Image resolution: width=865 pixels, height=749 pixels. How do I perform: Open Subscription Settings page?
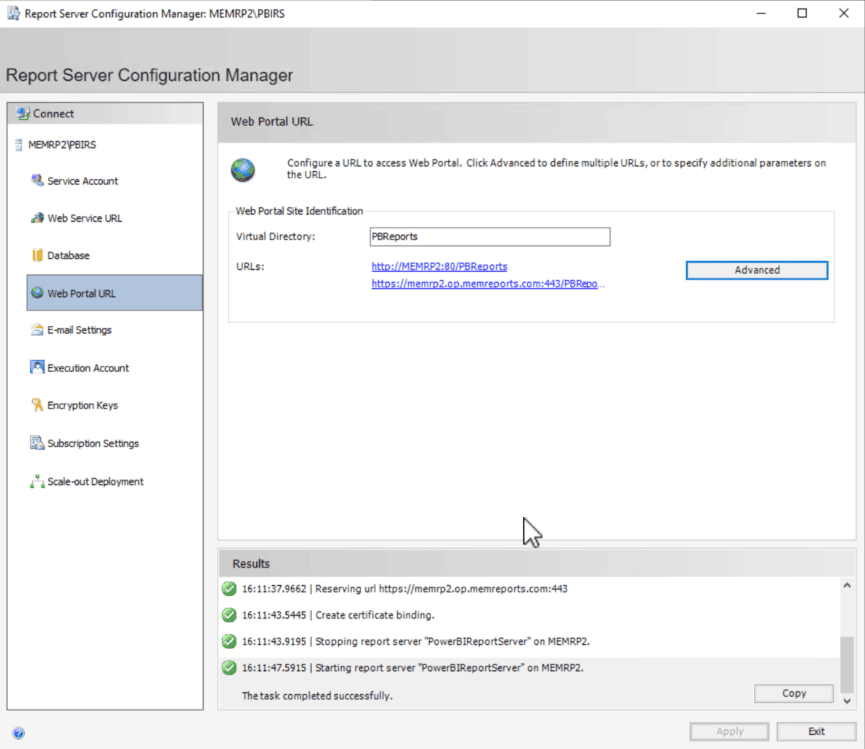[x=93, y=443]
